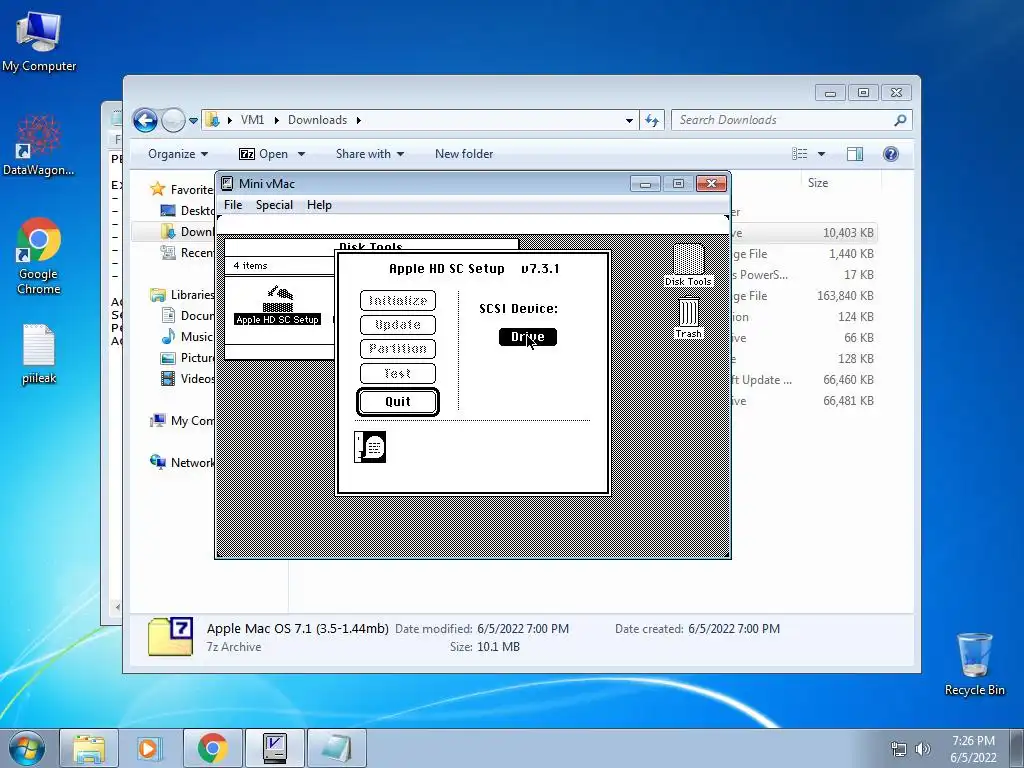This screenshot has height=768, width=1024.
Task: Click the Search Downloads field
Action: click(x=792, y=120)
